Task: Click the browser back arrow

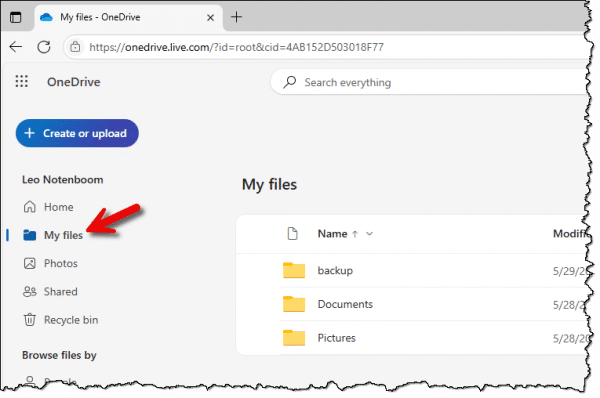Action: click(16, 47)
